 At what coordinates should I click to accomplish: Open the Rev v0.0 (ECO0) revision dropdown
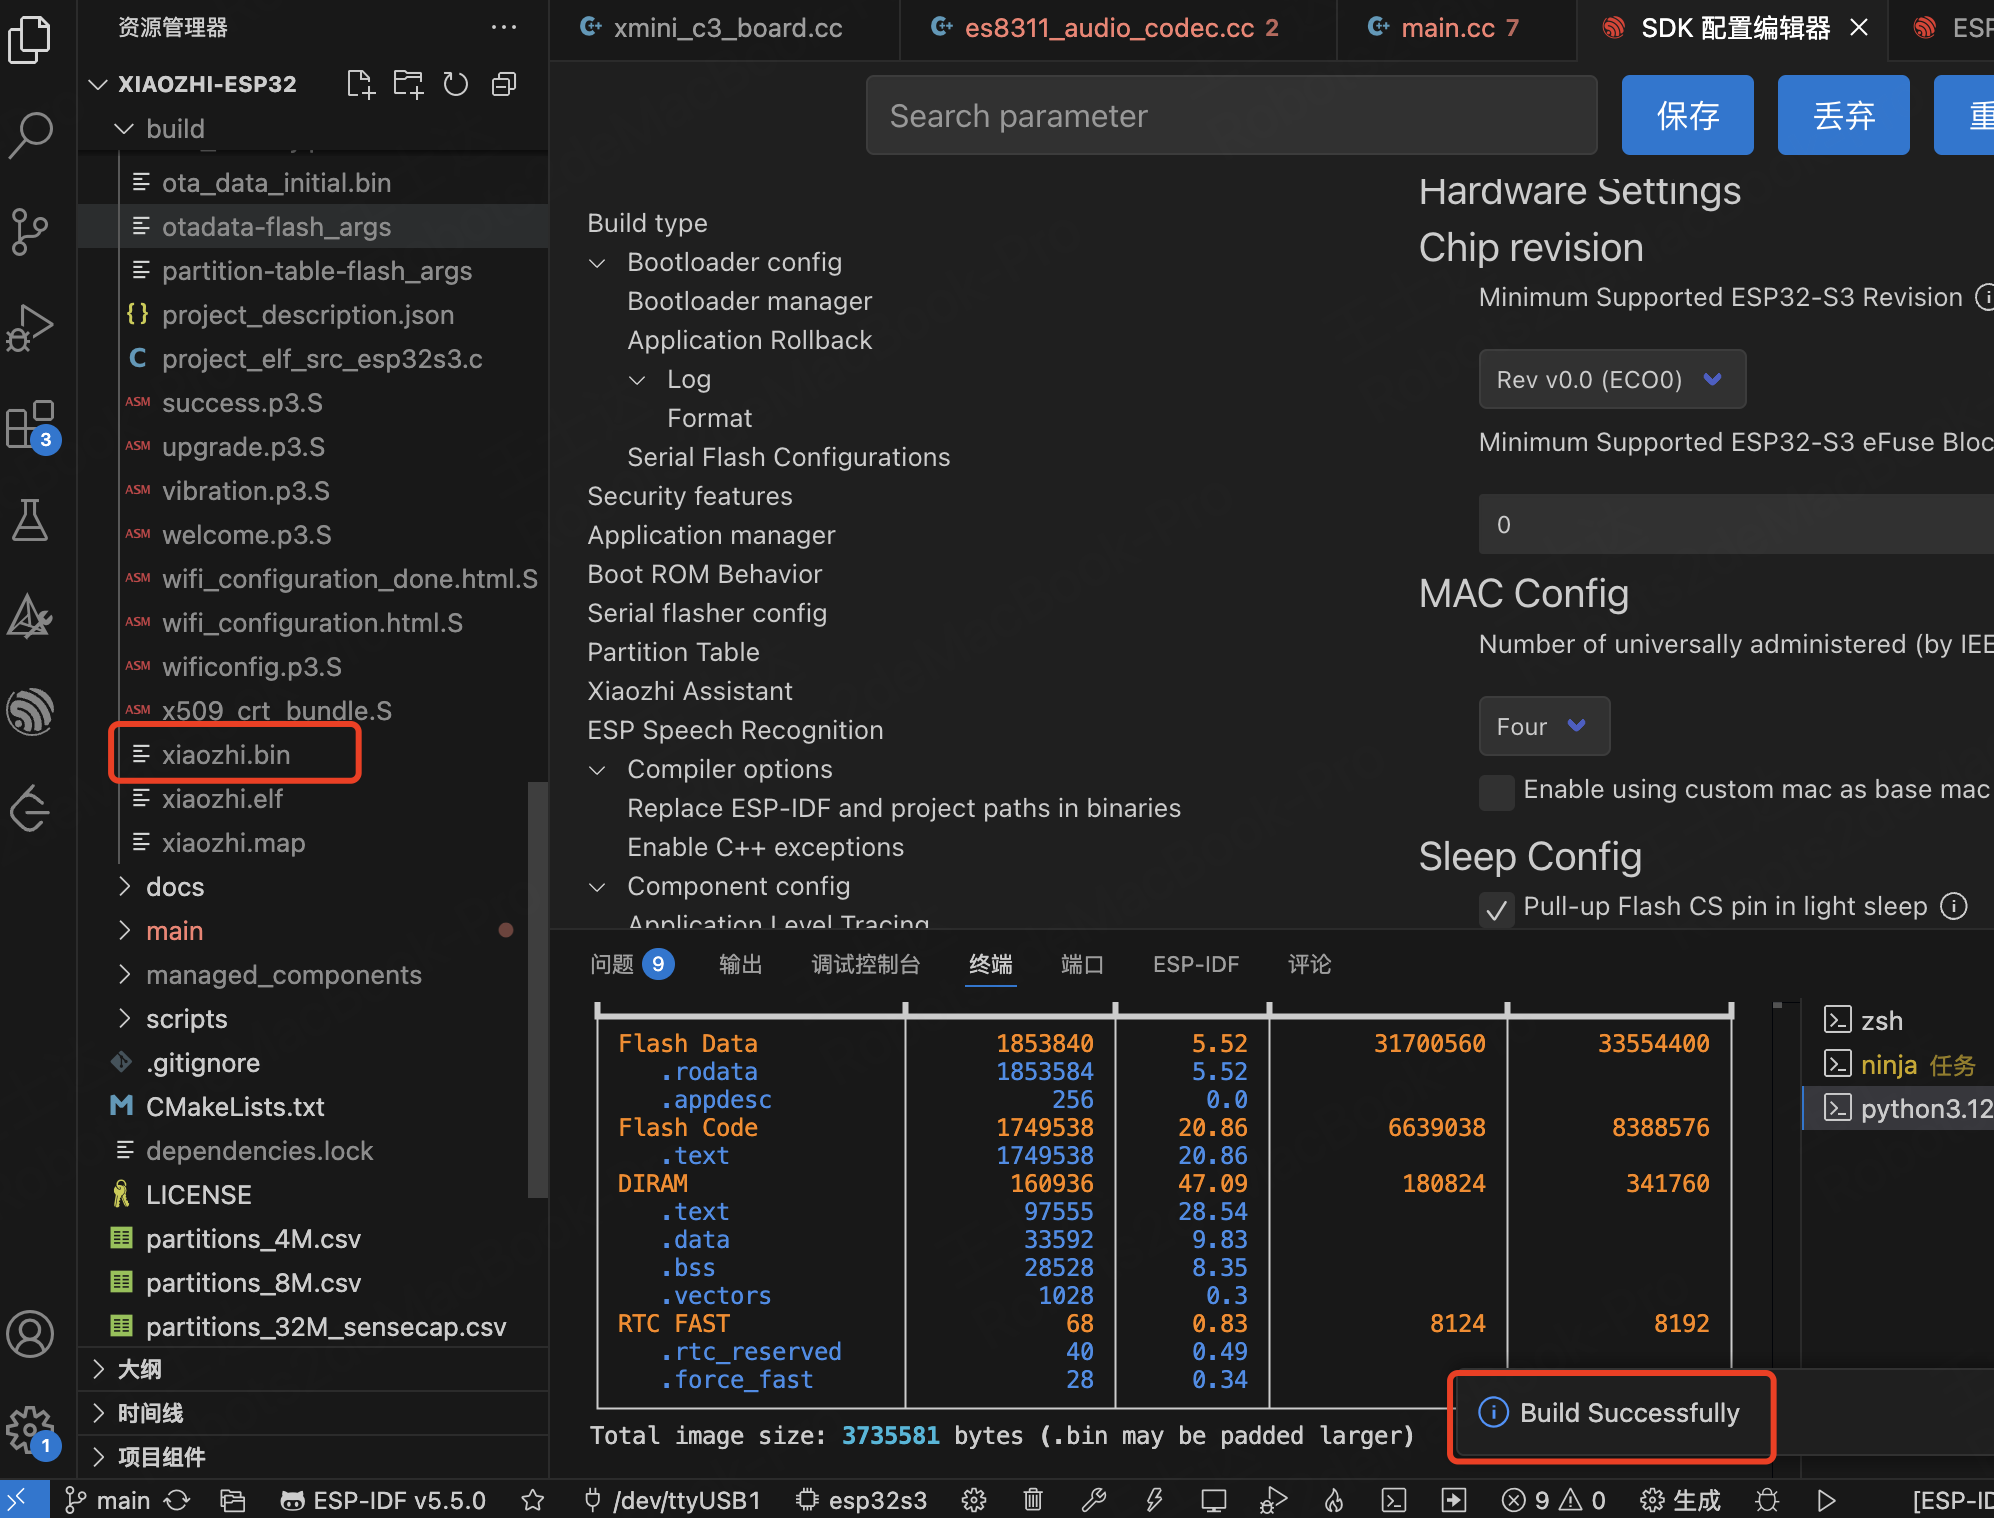pos(1611,379)
